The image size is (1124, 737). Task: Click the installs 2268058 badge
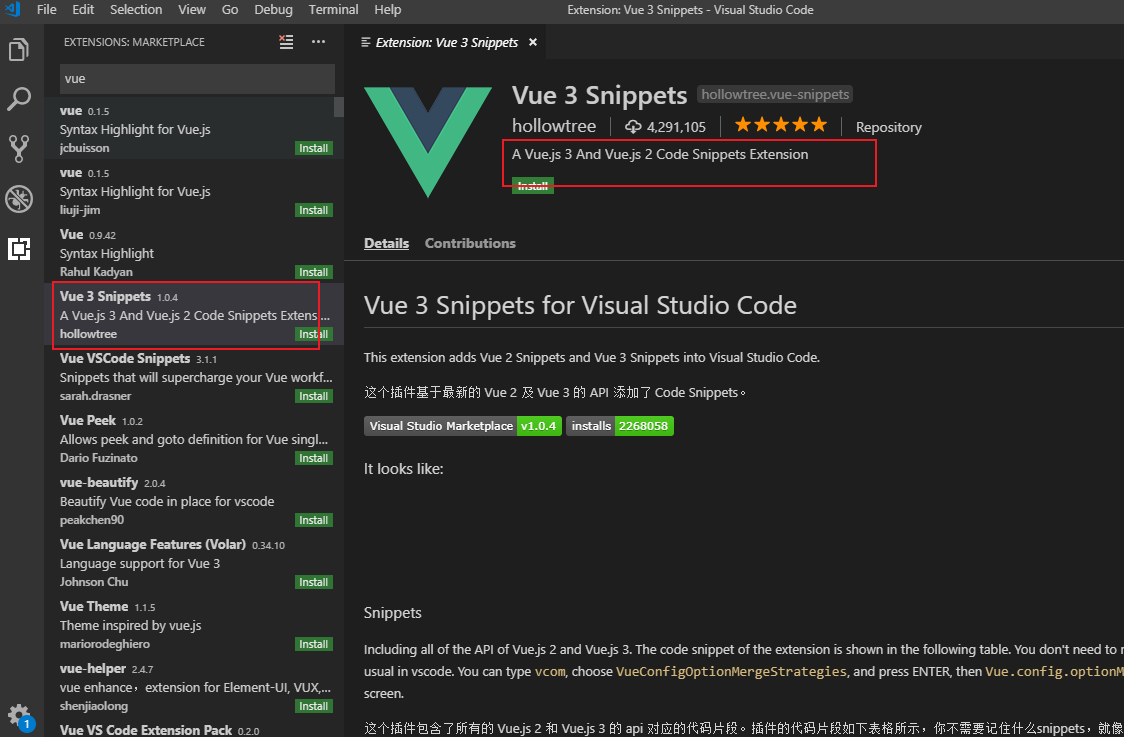[620, 426]
